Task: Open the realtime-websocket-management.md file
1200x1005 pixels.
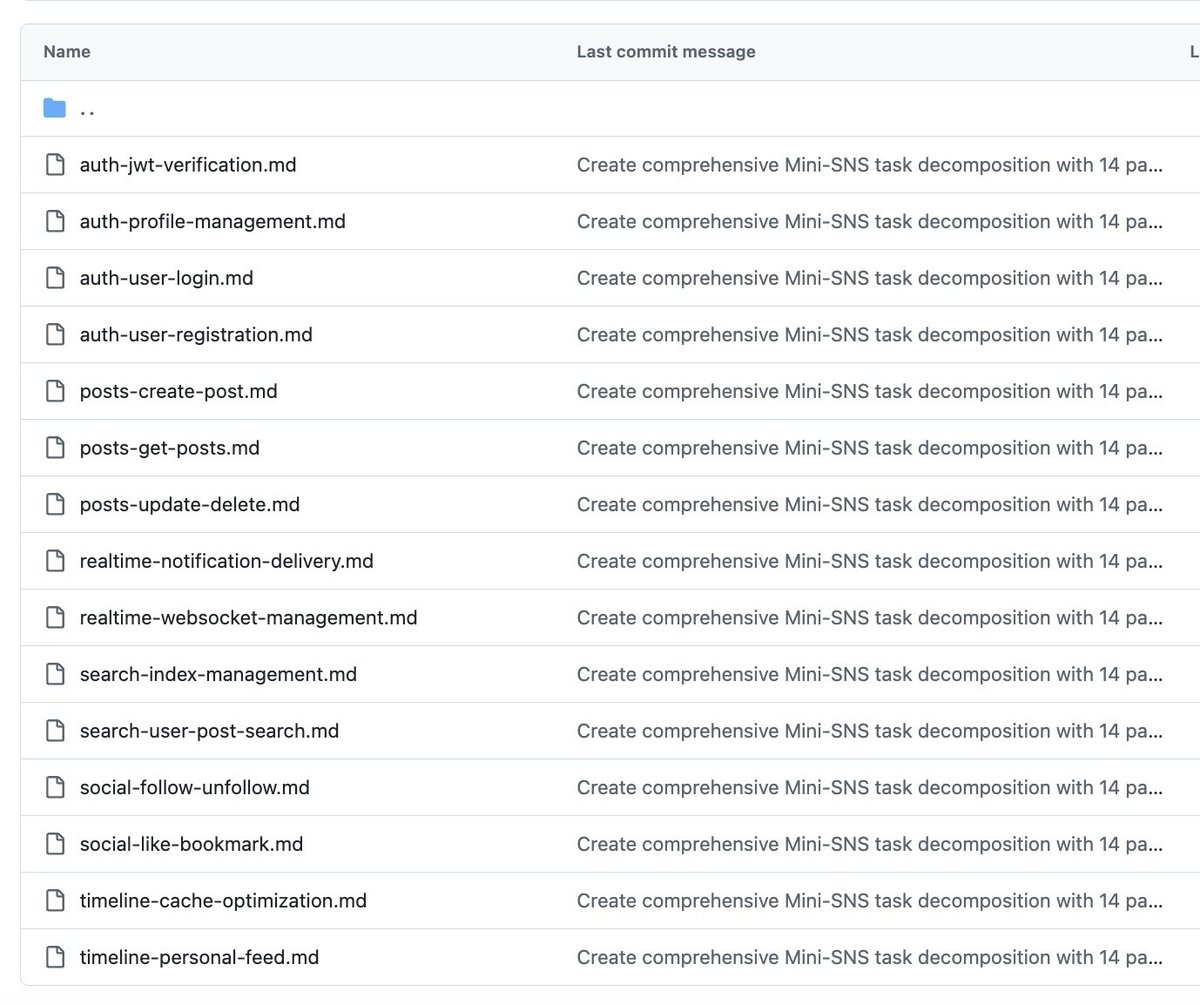Action: [249, 618]
